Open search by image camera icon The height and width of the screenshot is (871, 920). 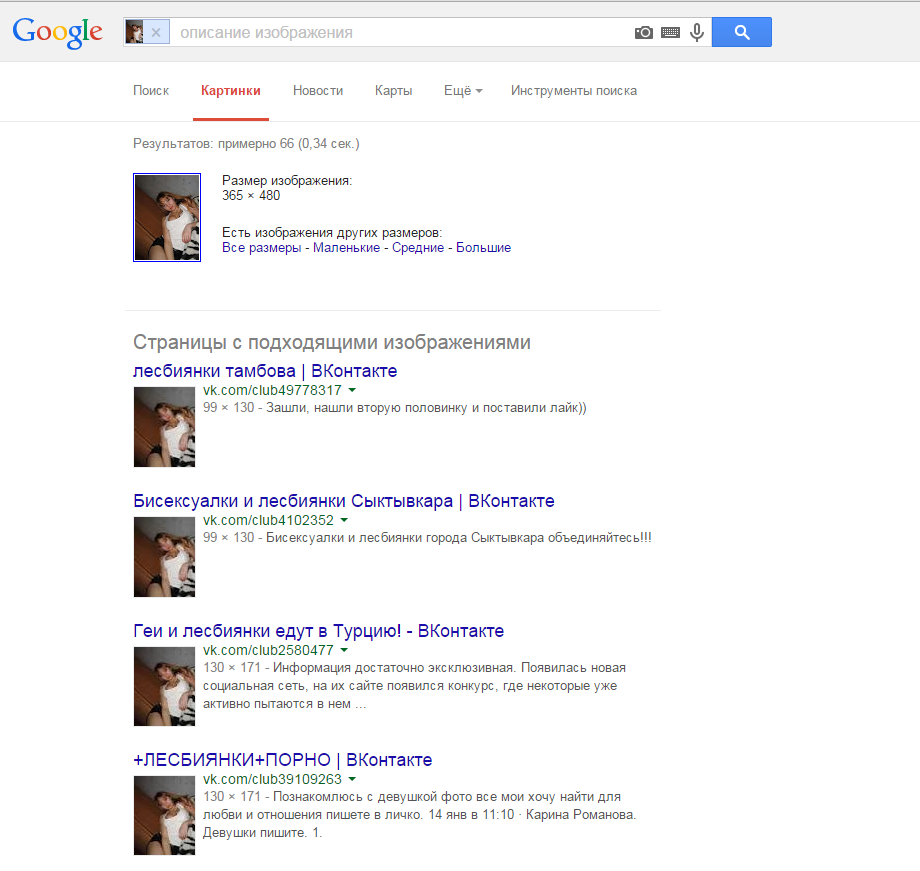[x=644, y=33]
